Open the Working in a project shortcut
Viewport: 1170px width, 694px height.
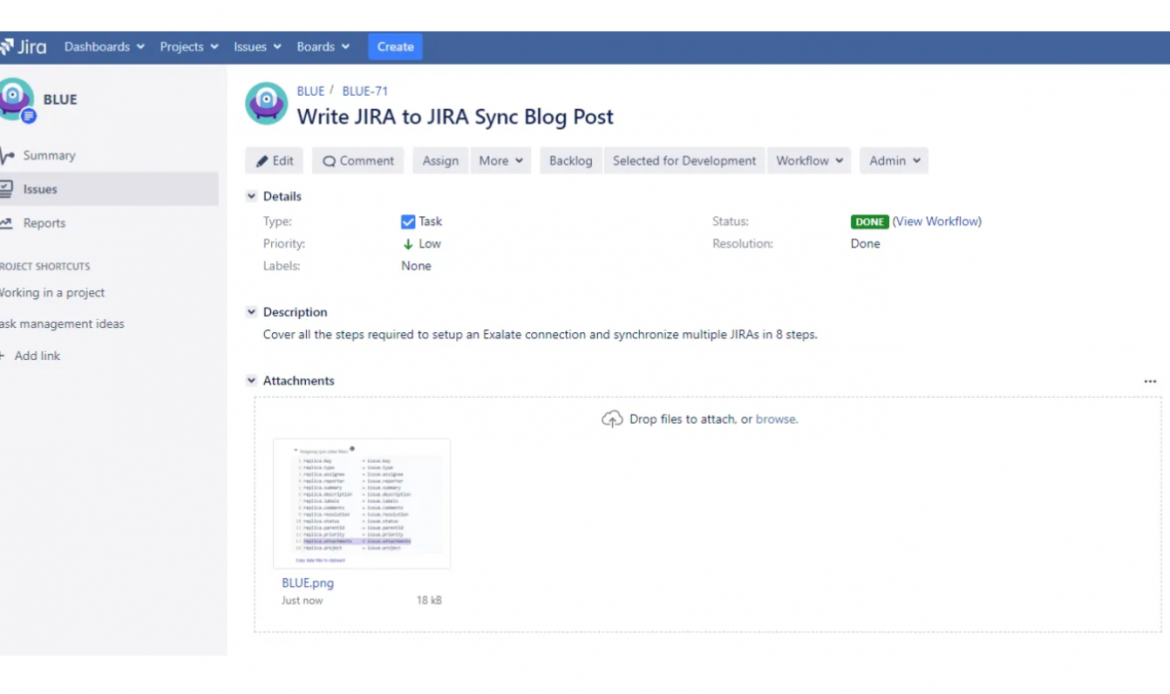[x=52, y=293]
